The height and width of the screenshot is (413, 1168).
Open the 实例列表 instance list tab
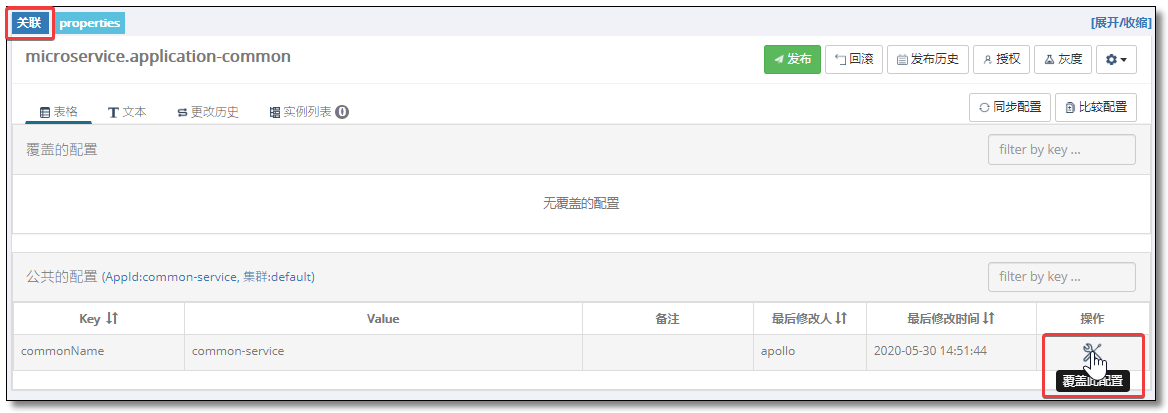(308, 112)
